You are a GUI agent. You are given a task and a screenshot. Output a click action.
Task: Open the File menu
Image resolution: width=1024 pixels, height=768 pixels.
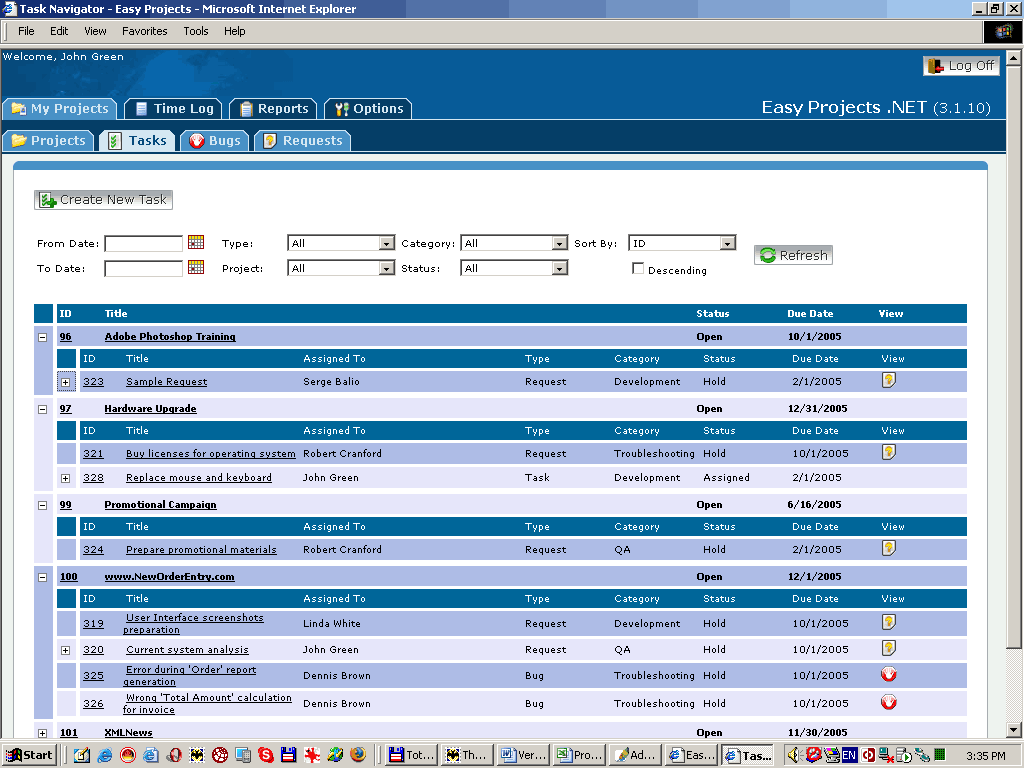26,31
